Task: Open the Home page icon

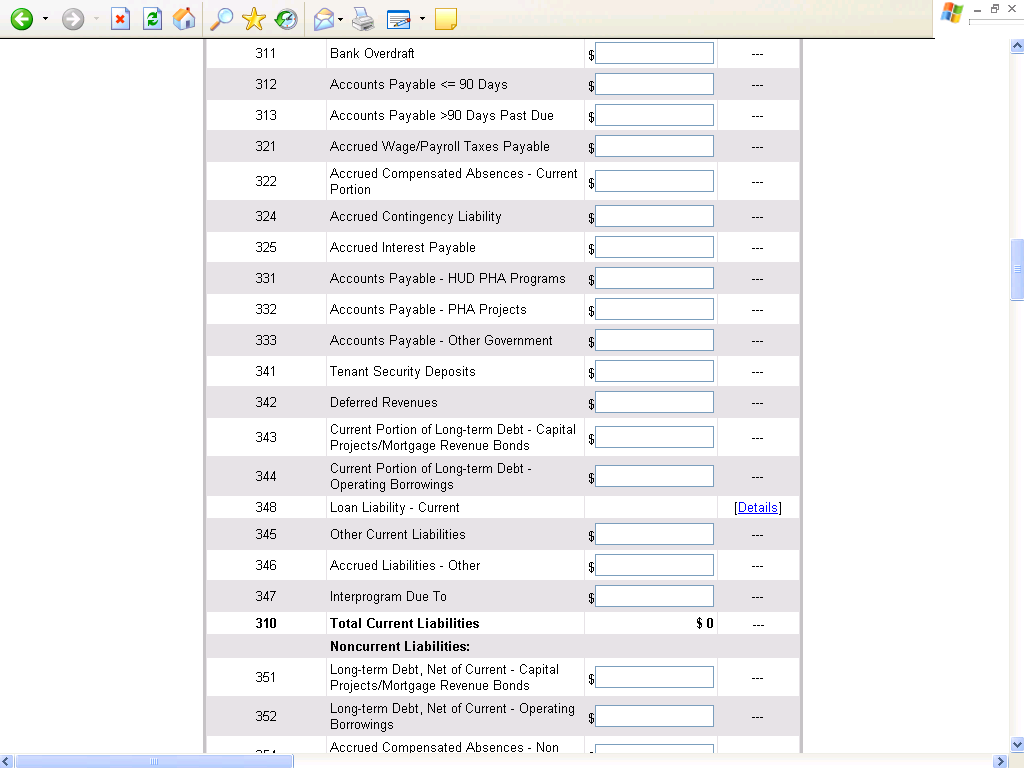Action: tap(184, 19)
